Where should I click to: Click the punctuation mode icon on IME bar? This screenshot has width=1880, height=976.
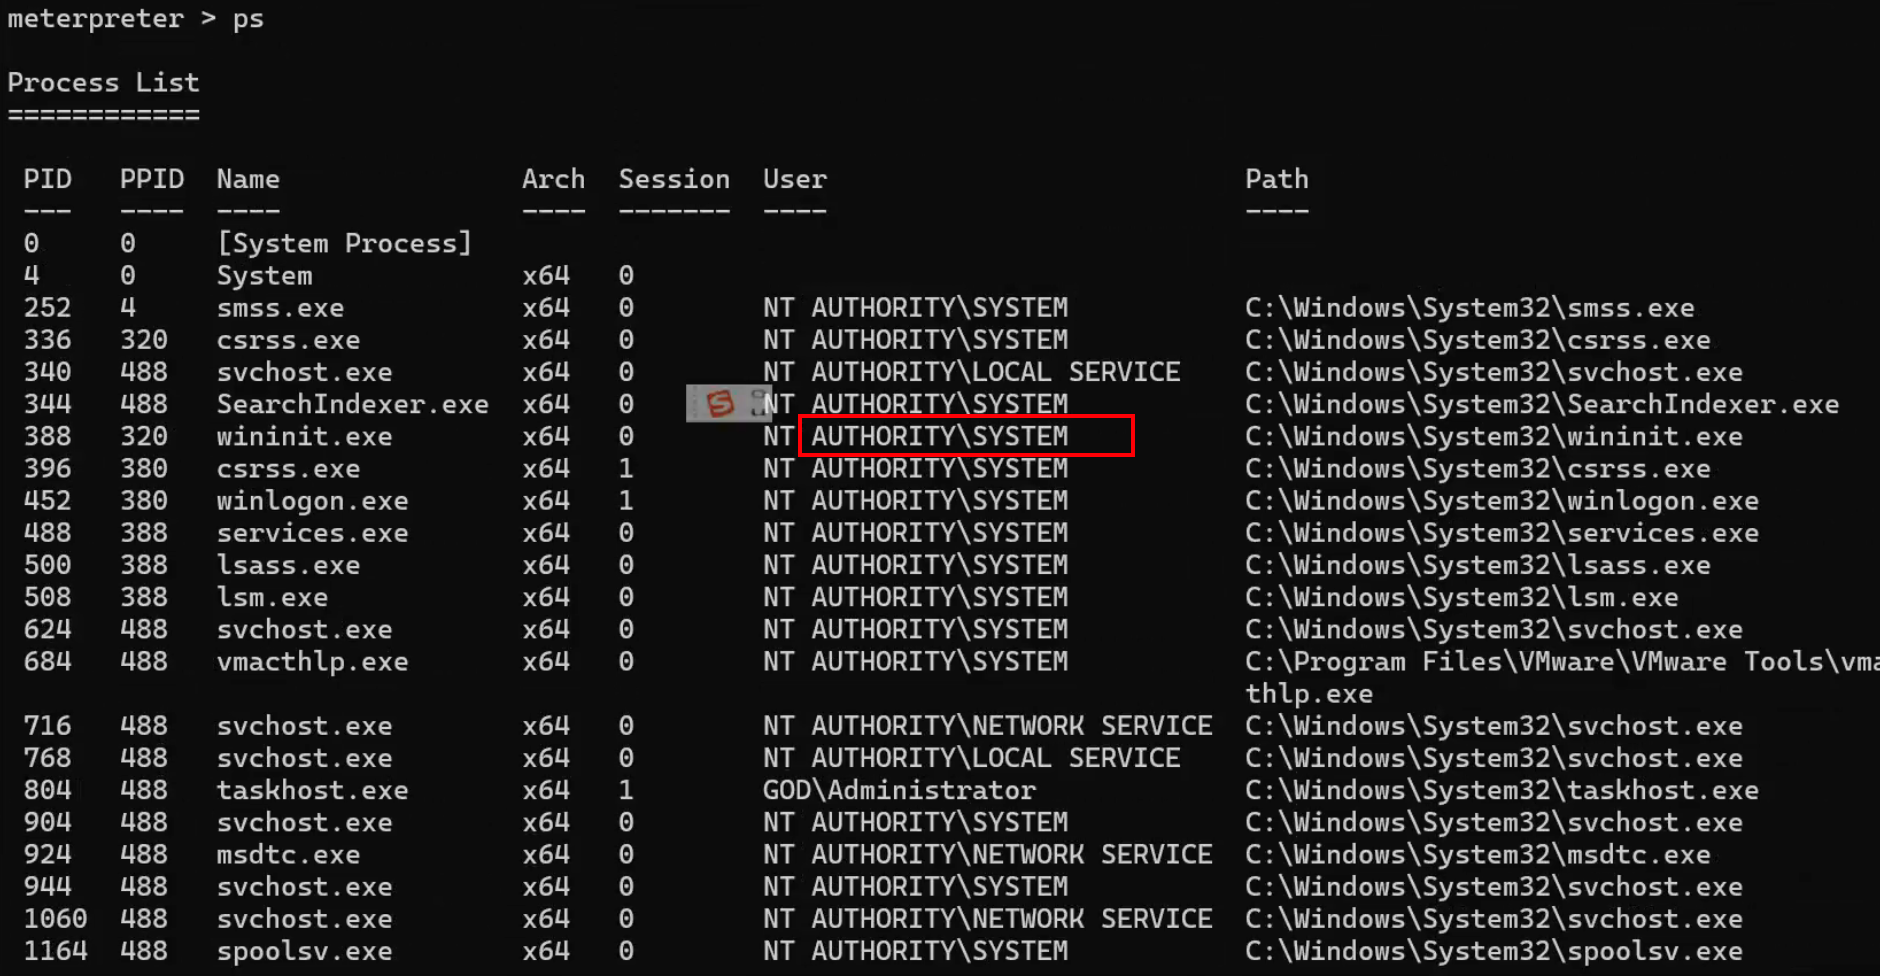click(x=756, y=403)
